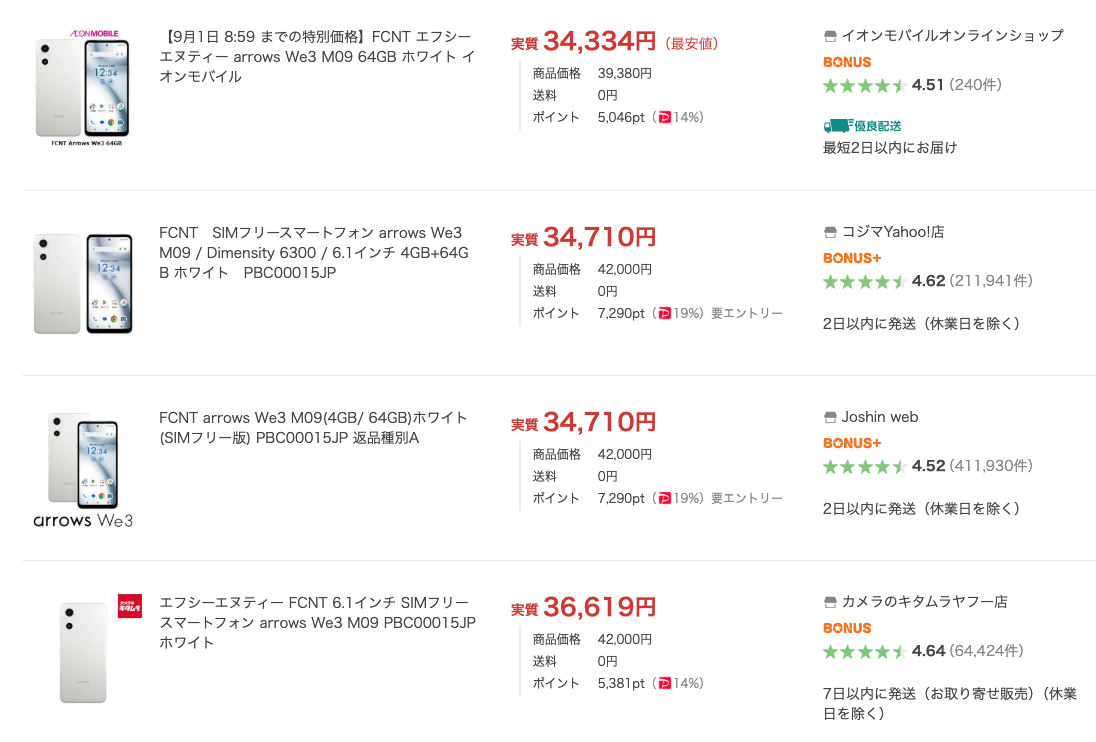
Task: Click the store icon beside Joshin web
Action: point(830,417)
